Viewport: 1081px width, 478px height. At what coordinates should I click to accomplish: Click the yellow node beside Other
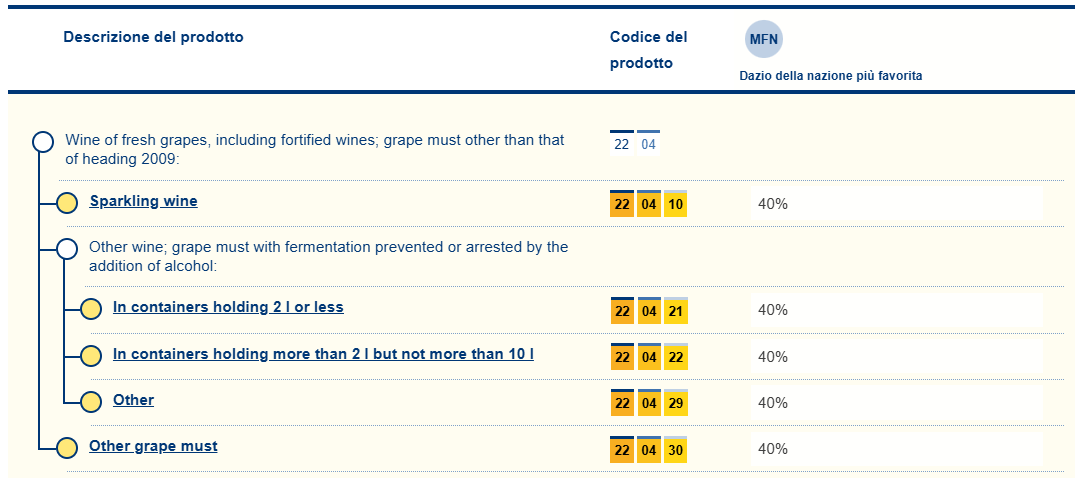click(x=91, y=402)
